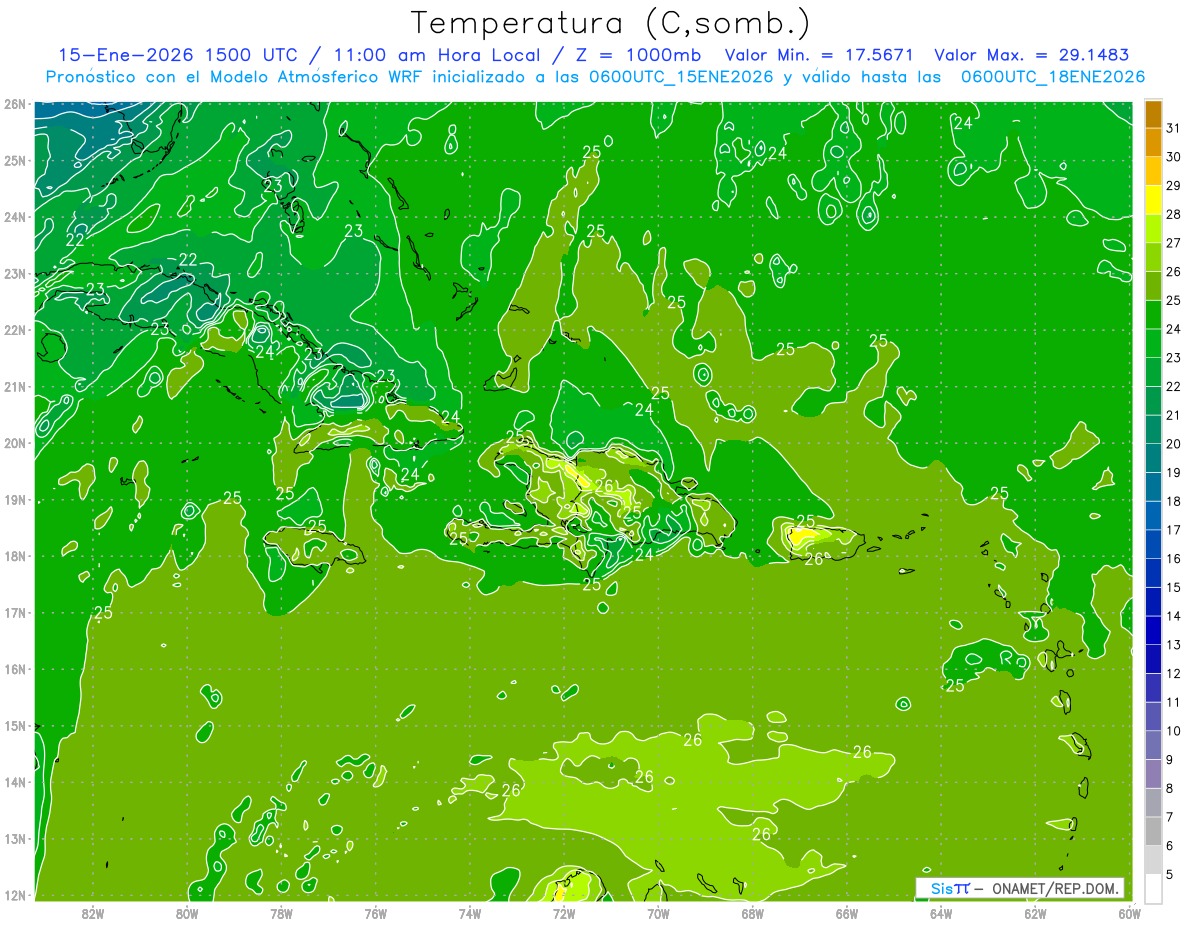1200x927 pixels.
Task: Pick the orange legend swatch between 30 and 31
Action: tap(1153, 142)
